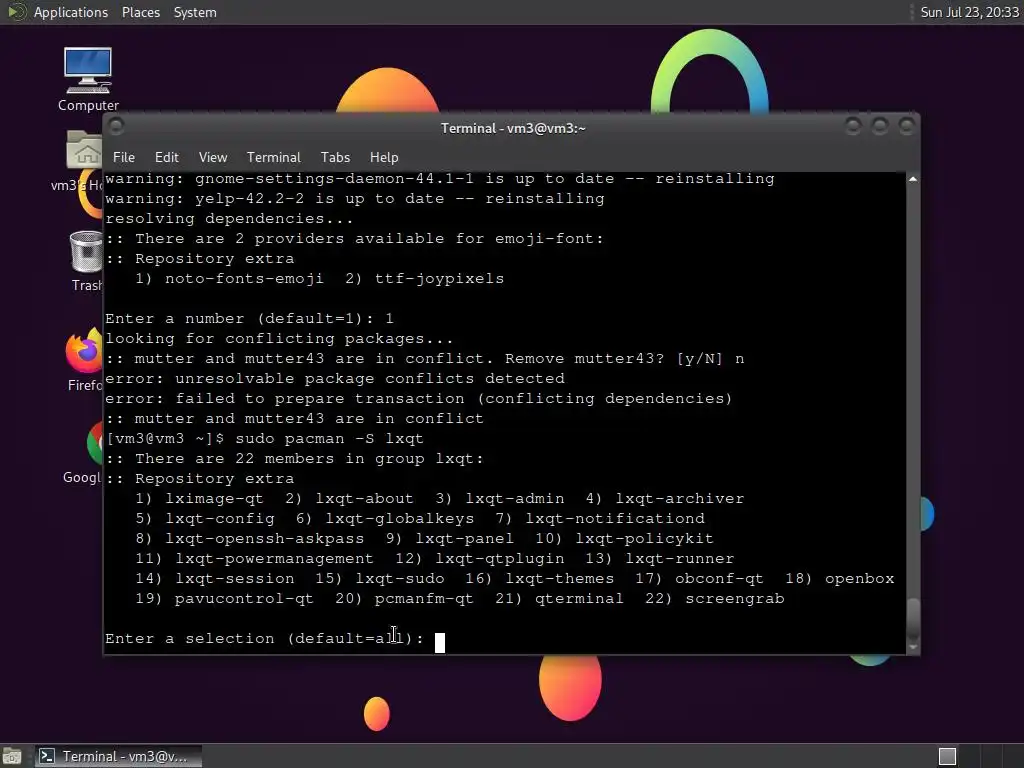1024x768 pixels.
Task: Click the text '1) noto-fonts-emoji'
Action: [x=229, y=279]
